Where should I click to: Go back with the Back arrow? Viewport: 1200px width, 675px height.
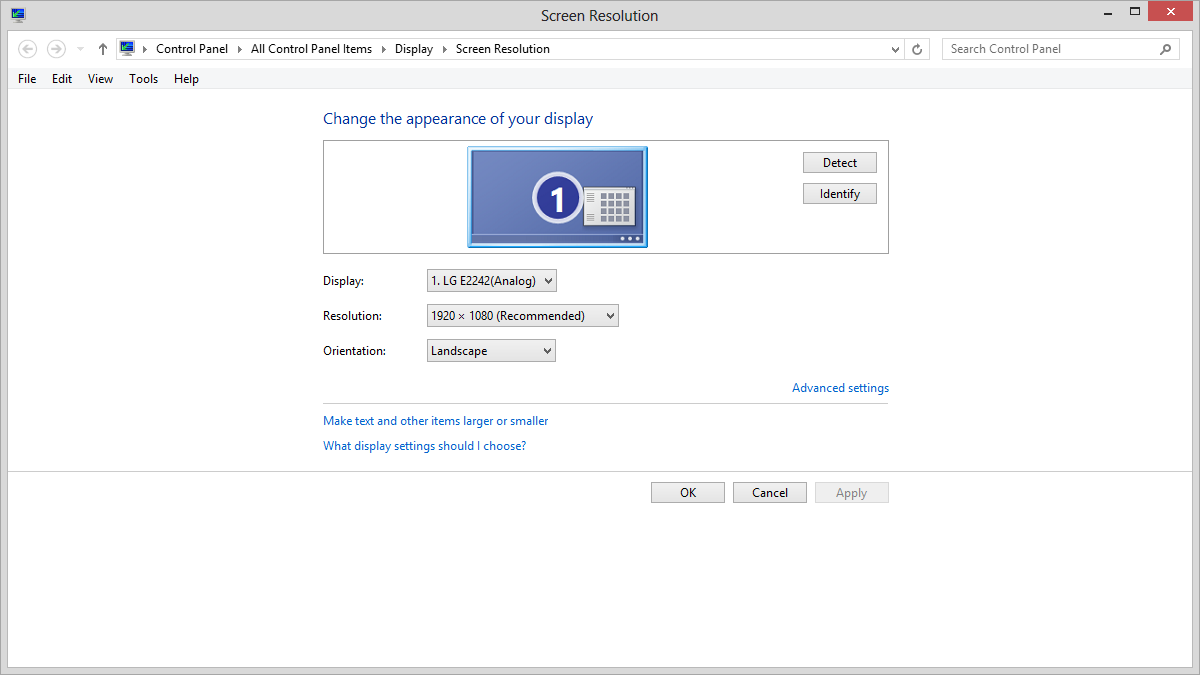28,49
